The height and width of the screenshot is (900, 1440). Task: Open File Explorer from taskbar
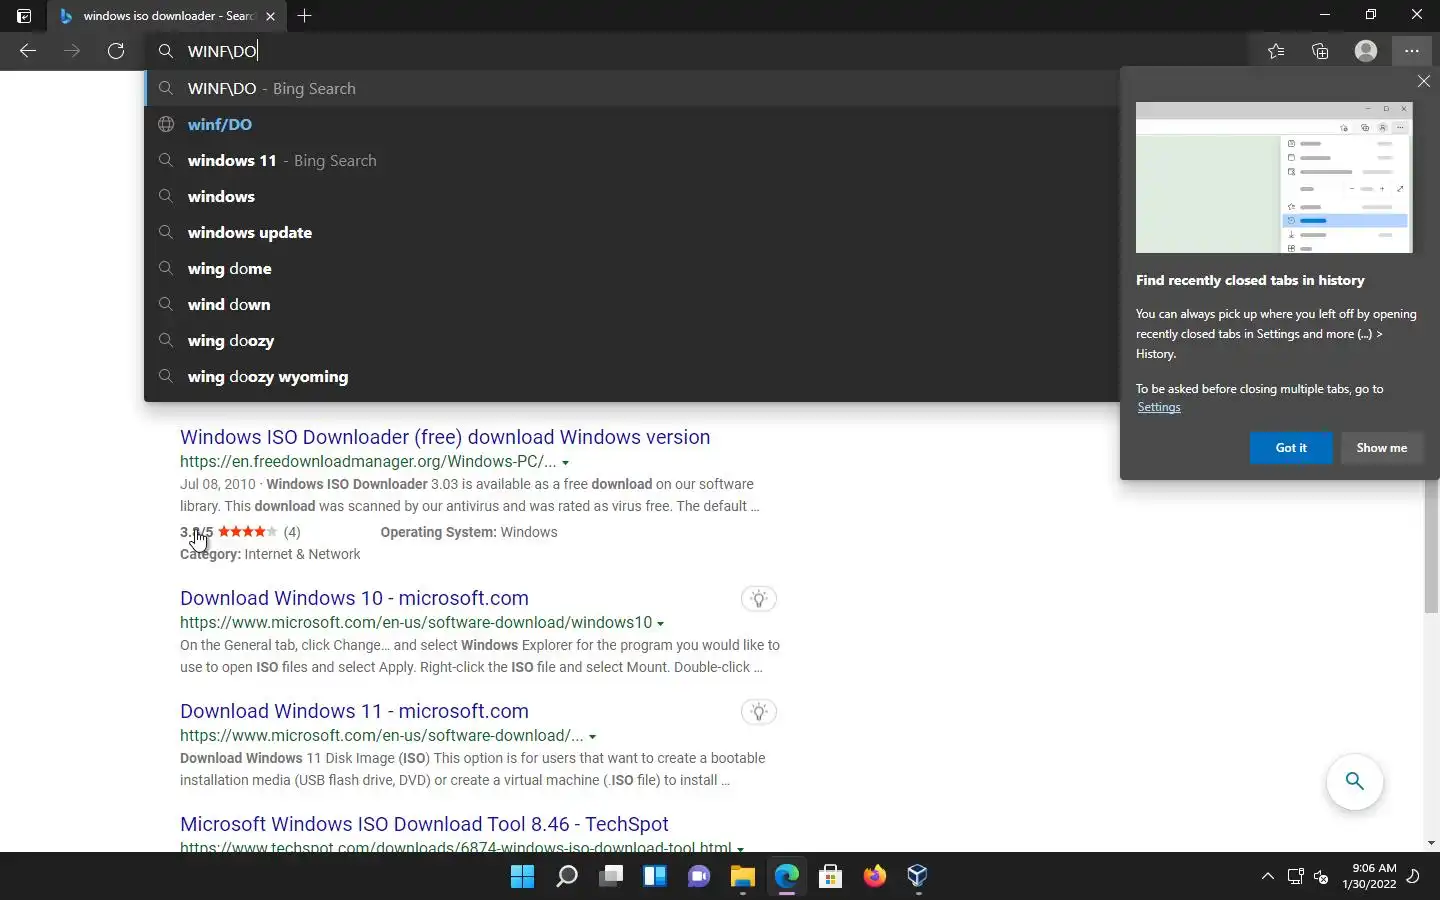[743, 877]
